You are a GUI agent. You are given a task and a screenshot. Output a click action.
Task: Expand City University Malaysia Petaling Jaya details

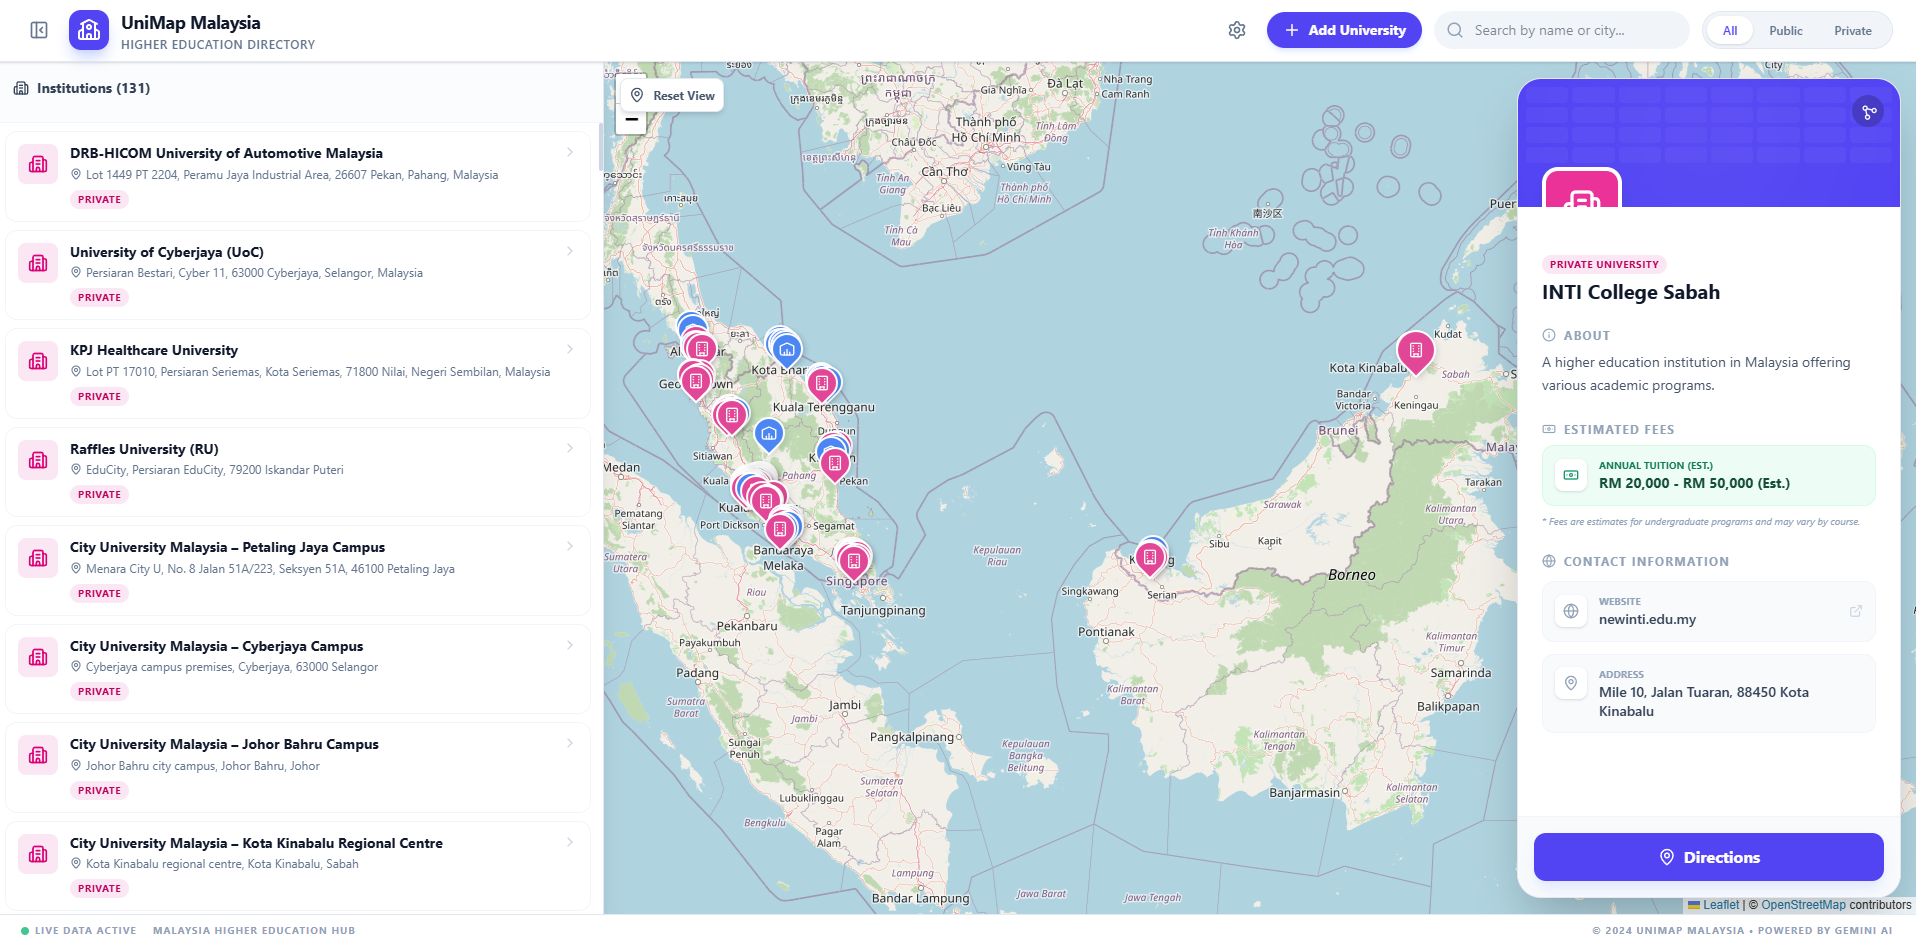(x=570, y=546)
